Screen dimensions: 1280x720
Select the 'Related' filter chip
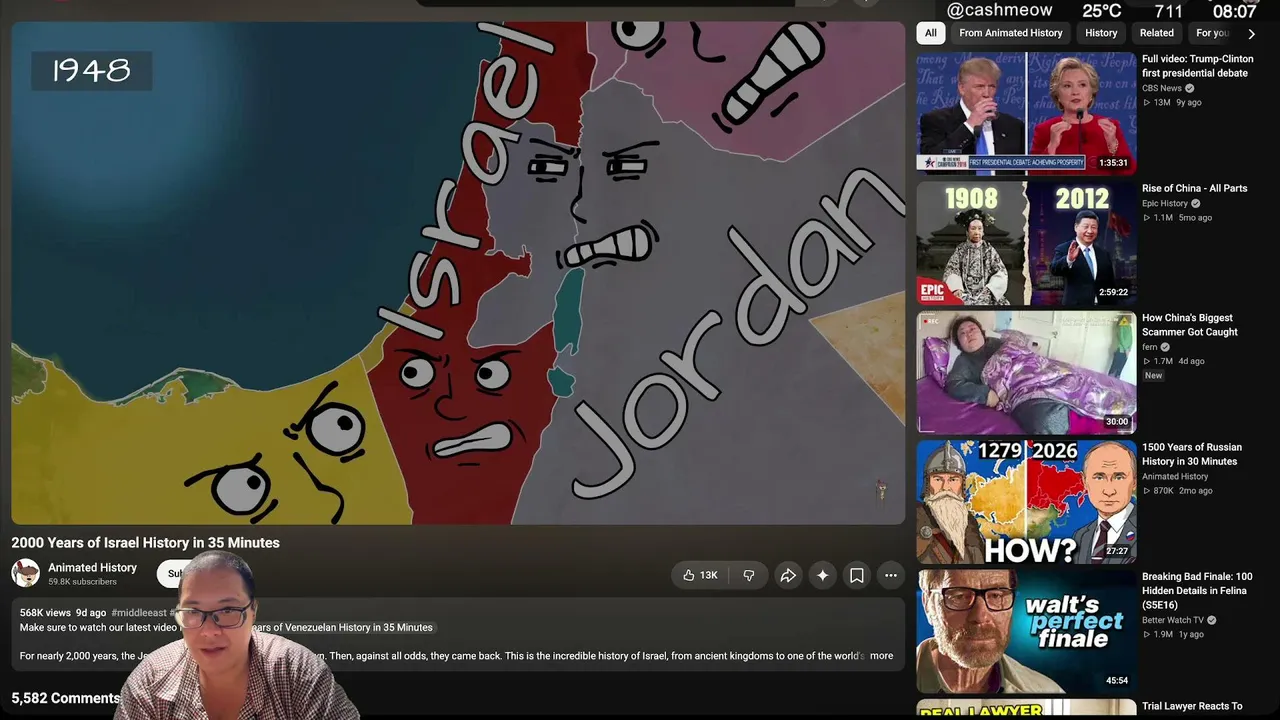click(1157, 33)
